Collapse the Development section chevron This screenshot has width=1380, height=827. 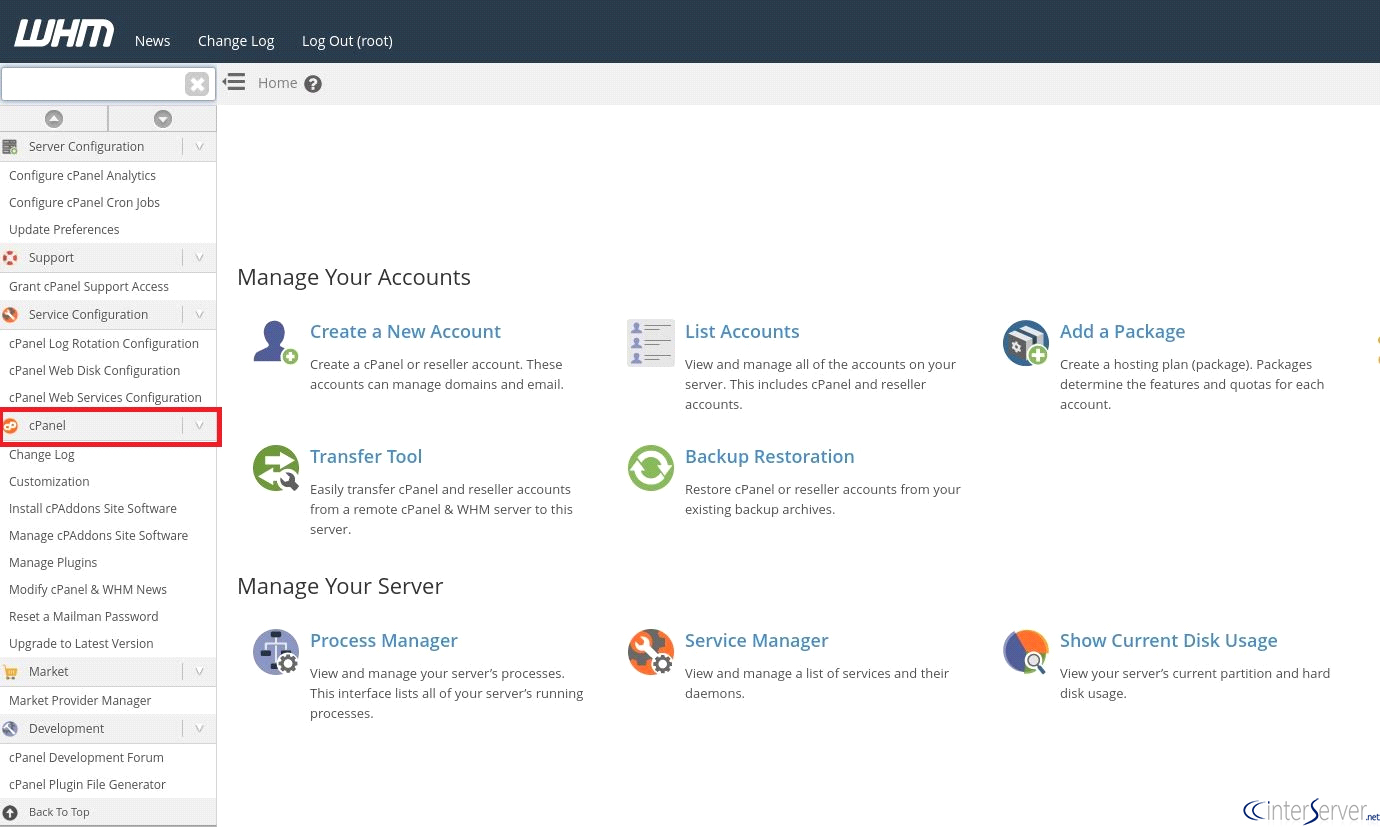coord(199,729)
